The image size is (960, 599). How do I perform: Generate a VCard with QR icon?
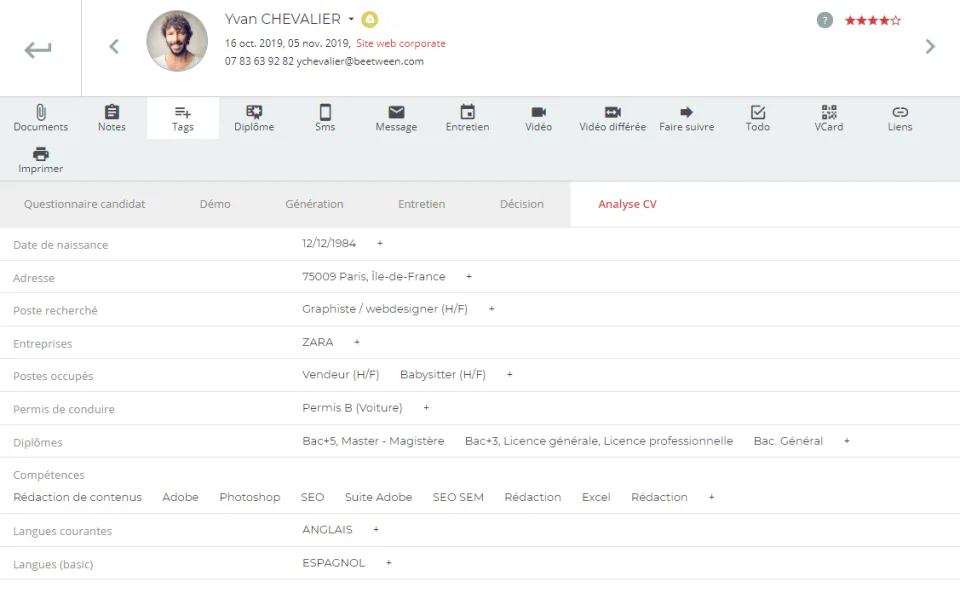click(828, 118)
